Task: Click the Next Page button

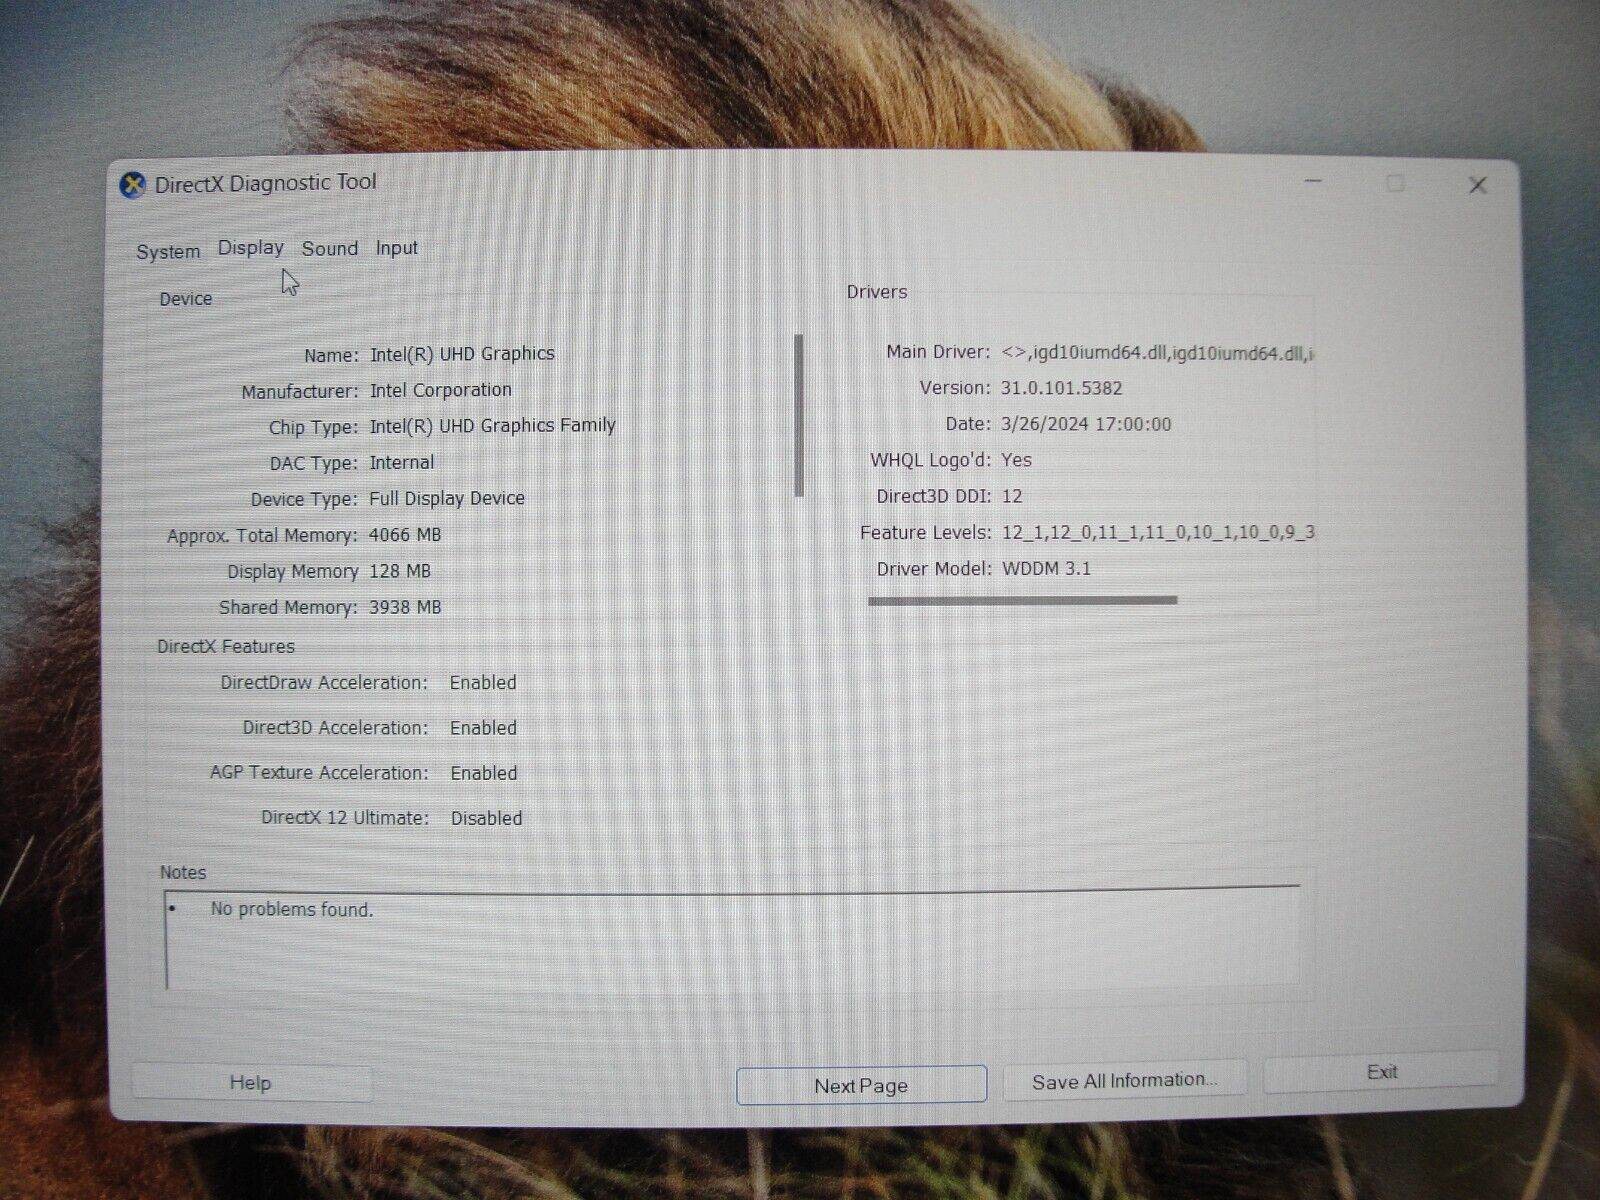Action: (861, 1086)
